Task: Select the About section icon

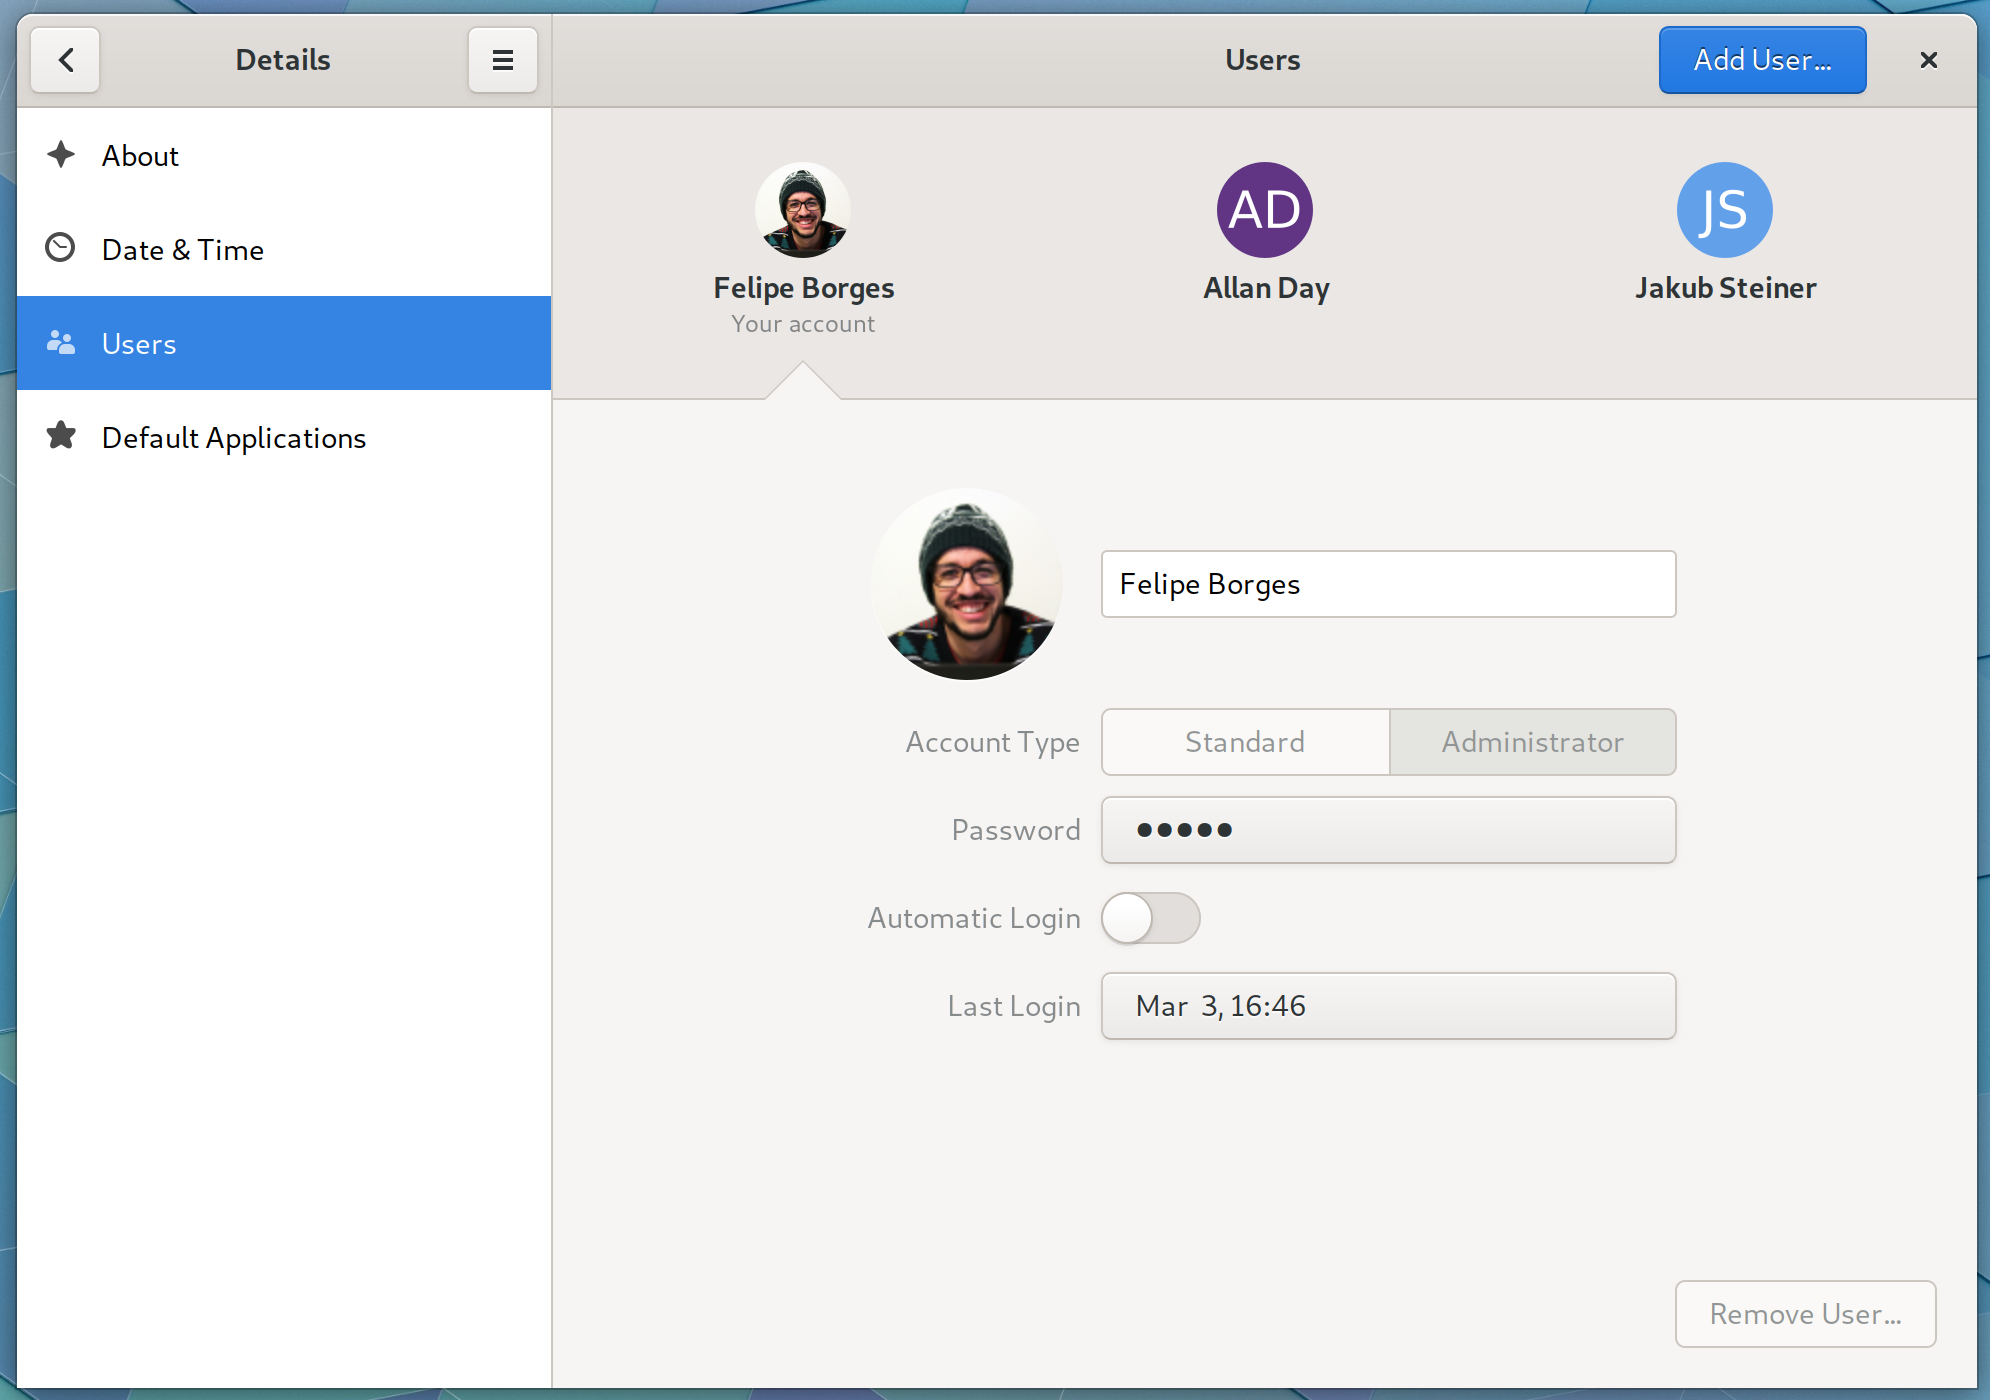Action: pyautogui.click(x=61, y=155)
